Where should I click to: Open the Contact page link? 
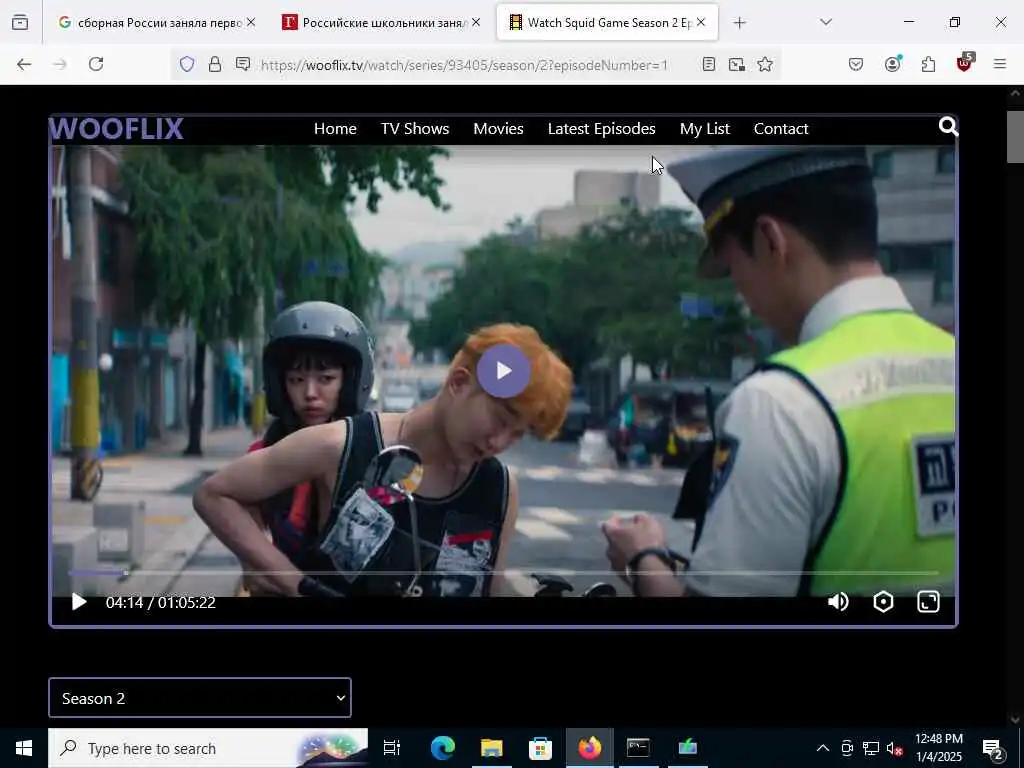click(781, 129)
